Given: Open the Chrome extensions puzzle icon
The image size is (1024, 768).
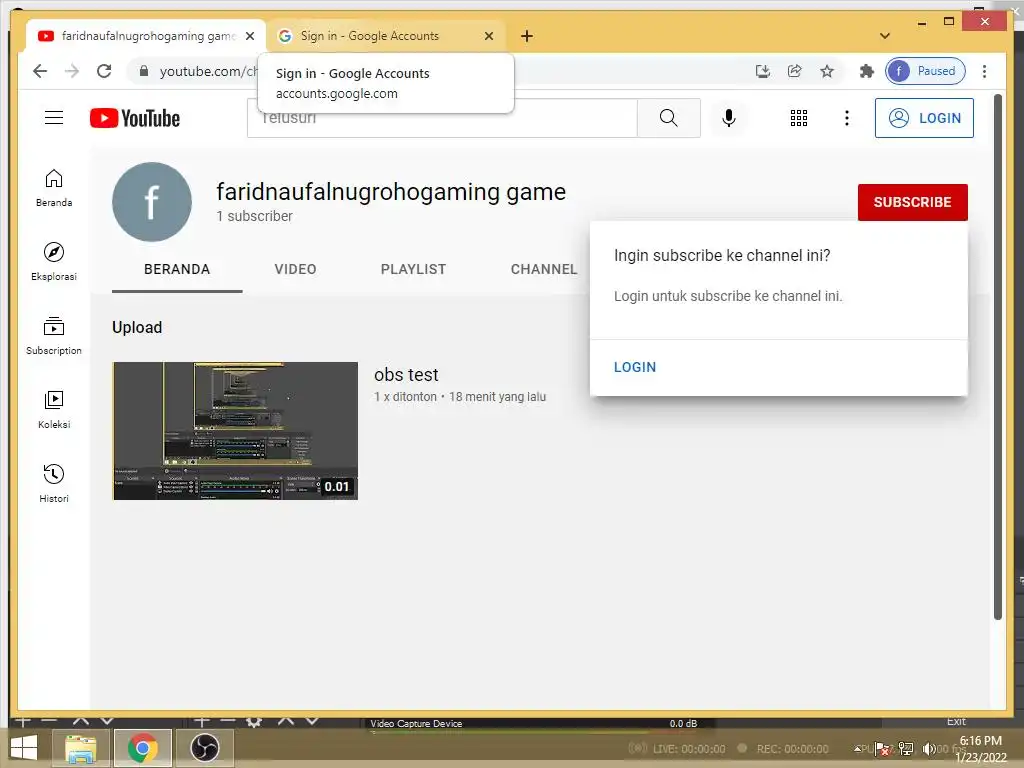Looking at the screenshot, I should click(867, 71).
